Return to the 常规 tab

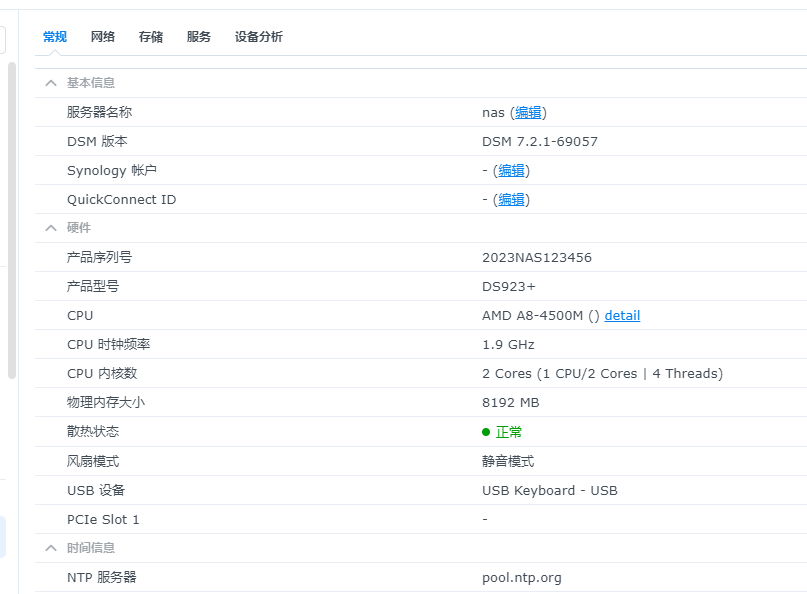tap(54, 36)
